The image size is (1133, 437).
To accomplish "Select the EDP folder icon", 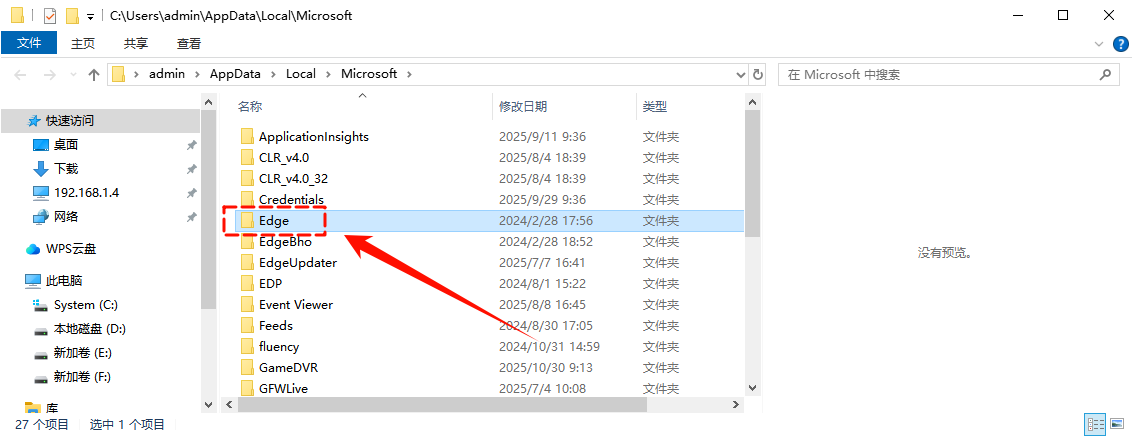I will click(247, 284).
